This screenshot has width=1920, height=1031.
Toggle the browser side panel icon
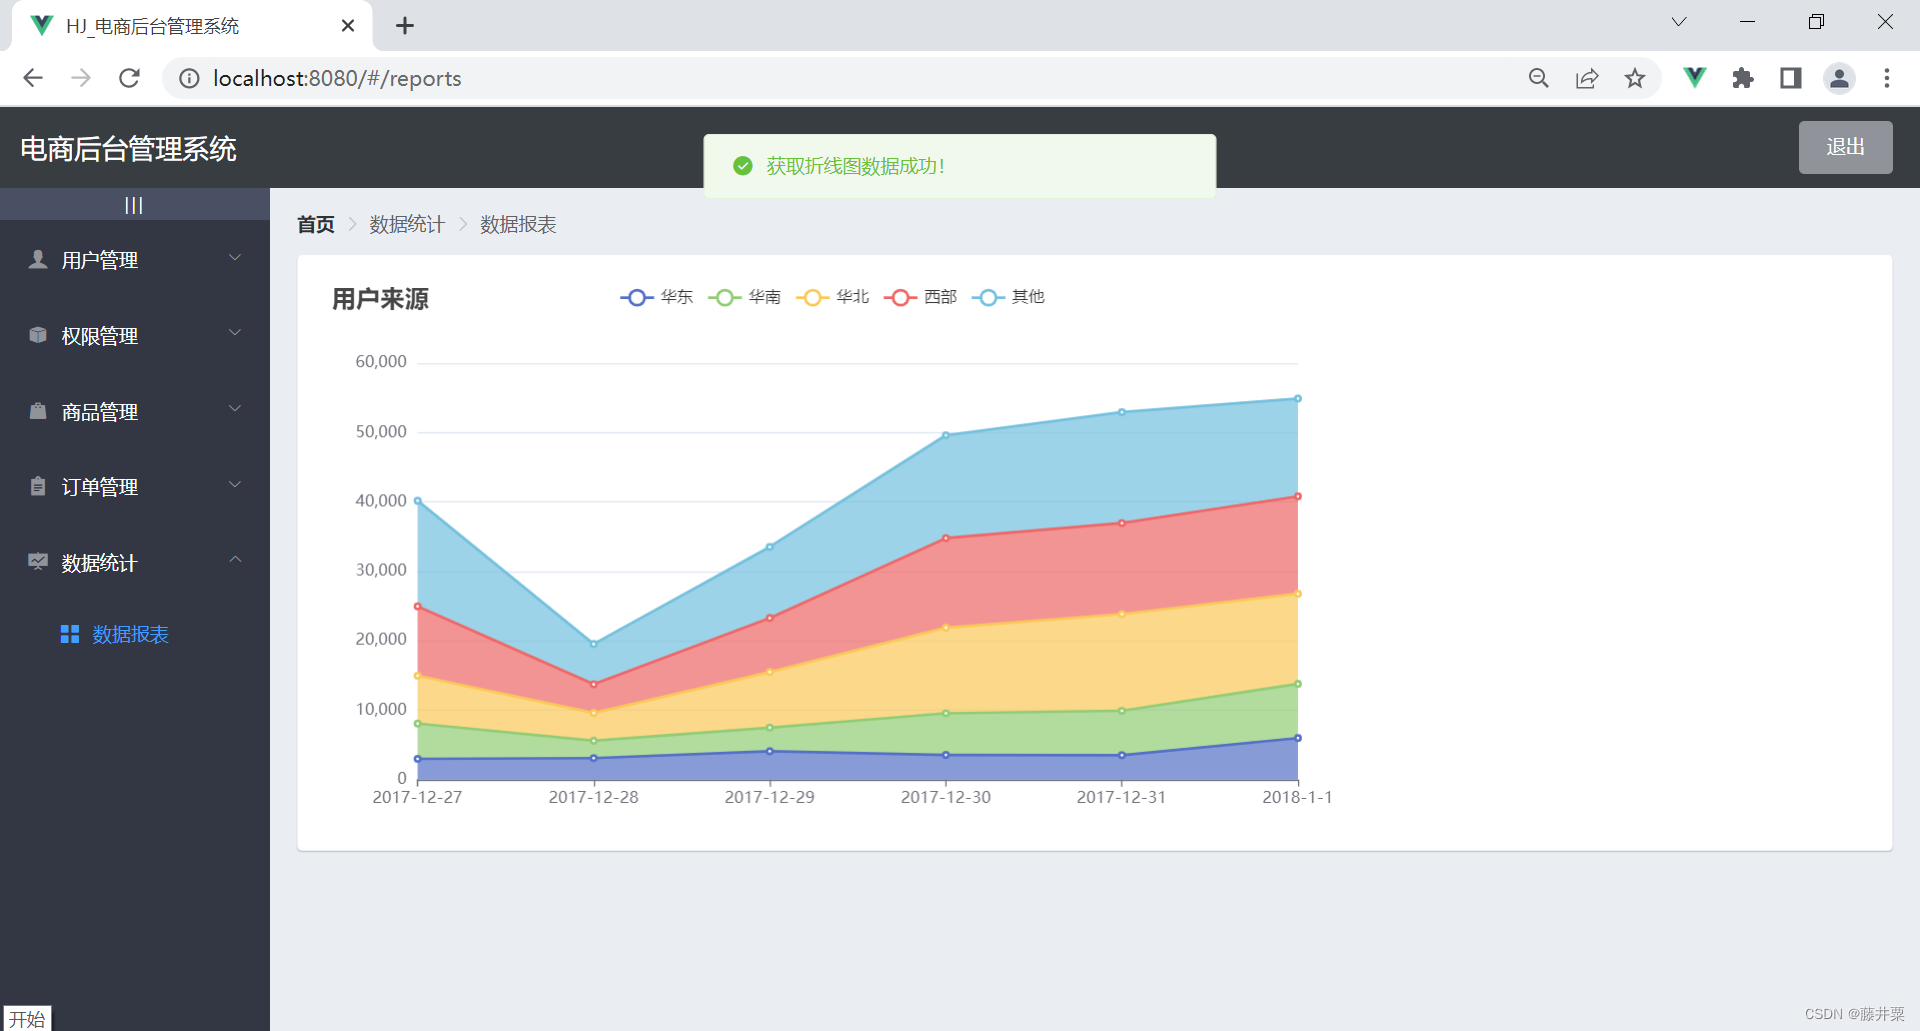click(1791, 78)
